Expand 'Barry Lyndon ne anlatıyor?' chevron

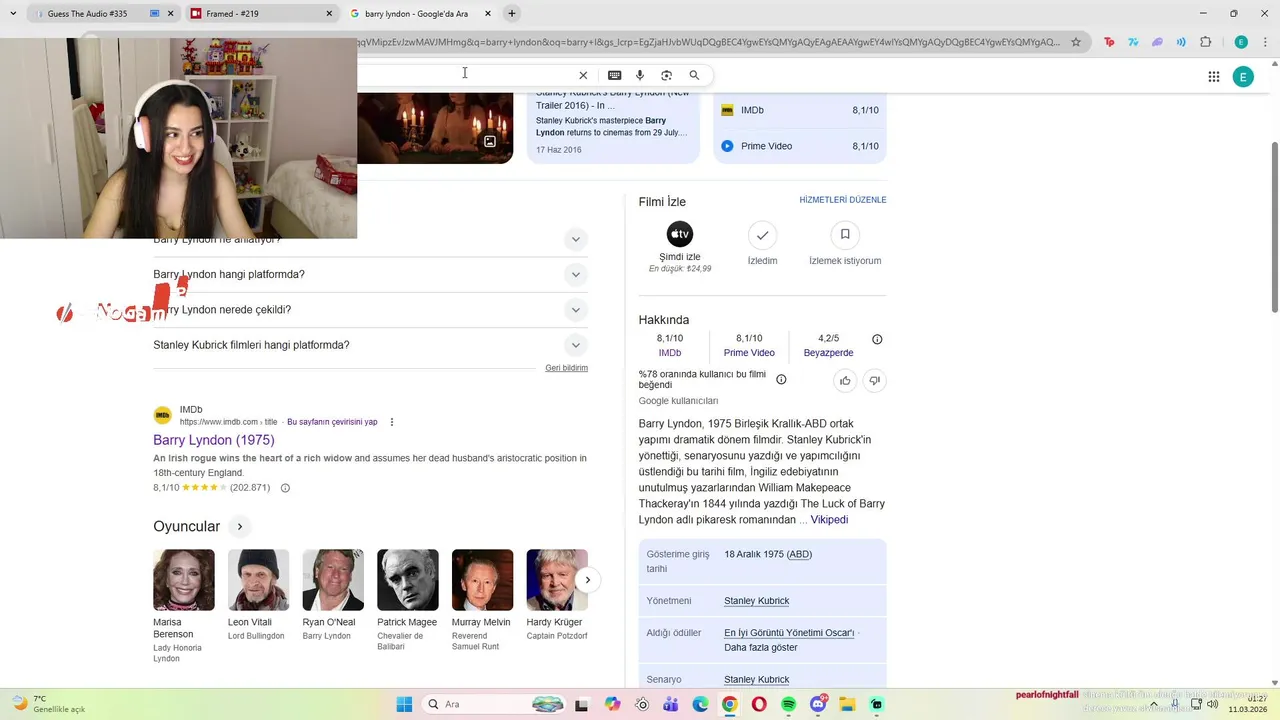(575, 239)
